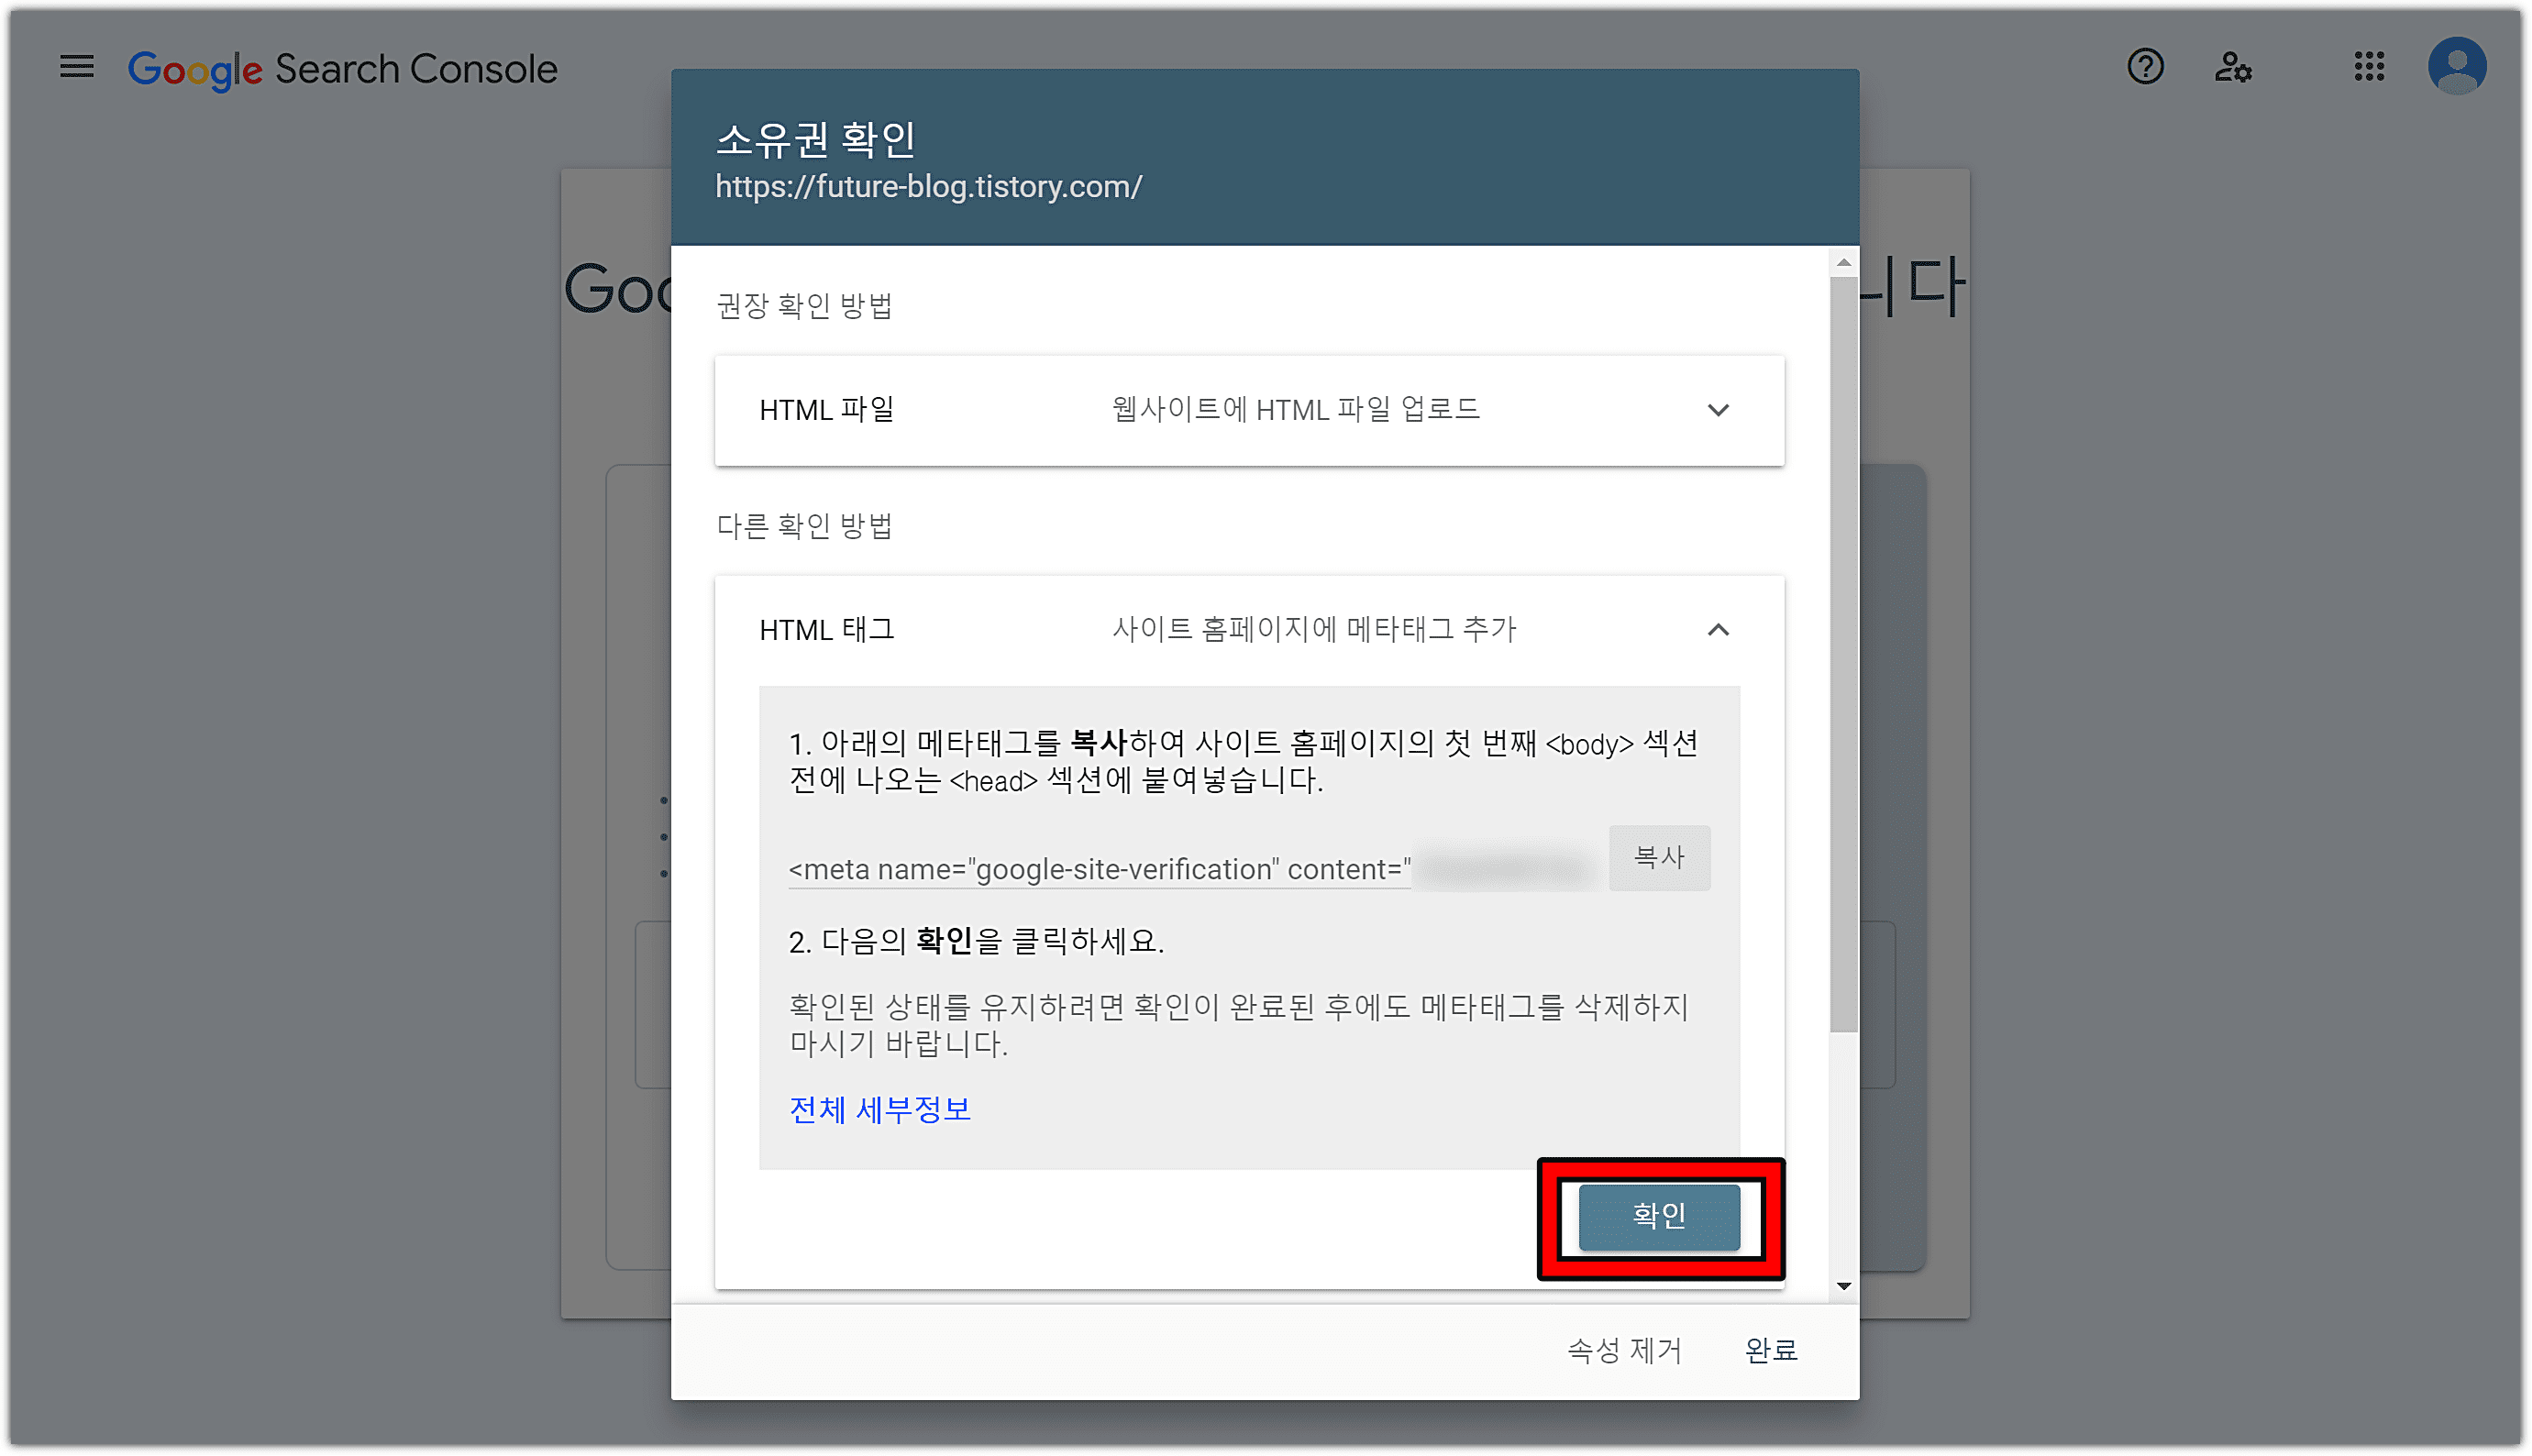Image resolution: width=2532 pixels, height=1456 pixels.
Task: Open the hamburger main menu
Action: pyautogui.click(x=76, y=67)
